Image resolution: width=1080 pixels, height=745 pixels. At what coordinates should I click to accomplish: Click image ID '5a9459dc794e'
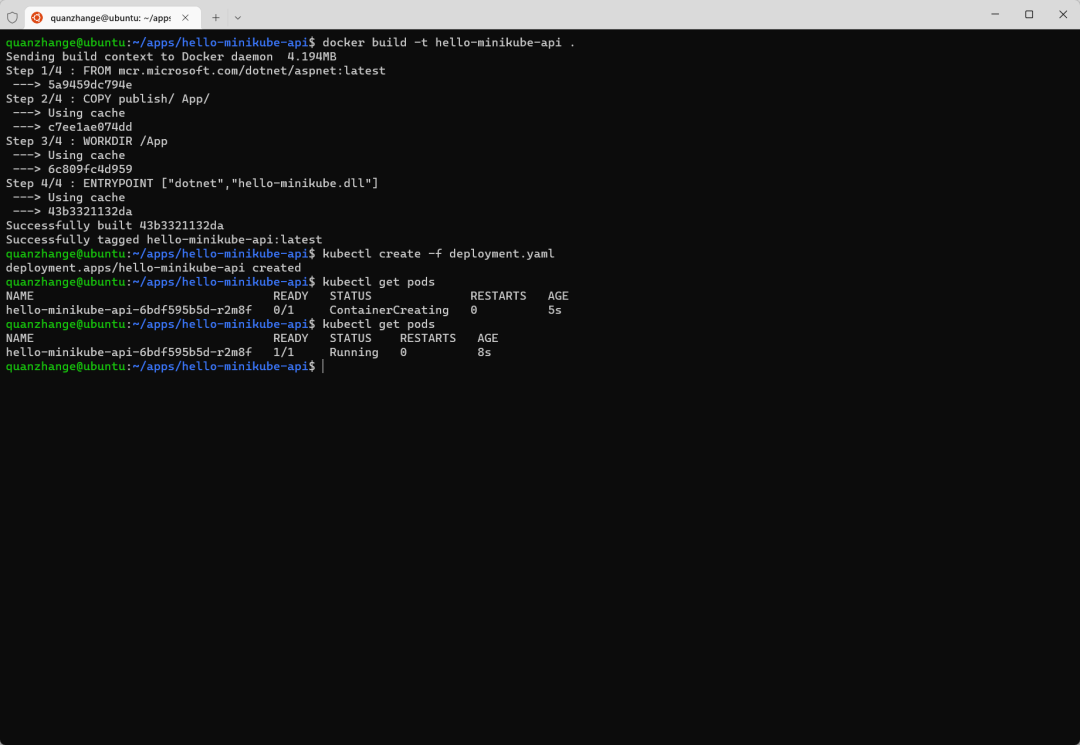pyautogui.click(x=90, y=85)
